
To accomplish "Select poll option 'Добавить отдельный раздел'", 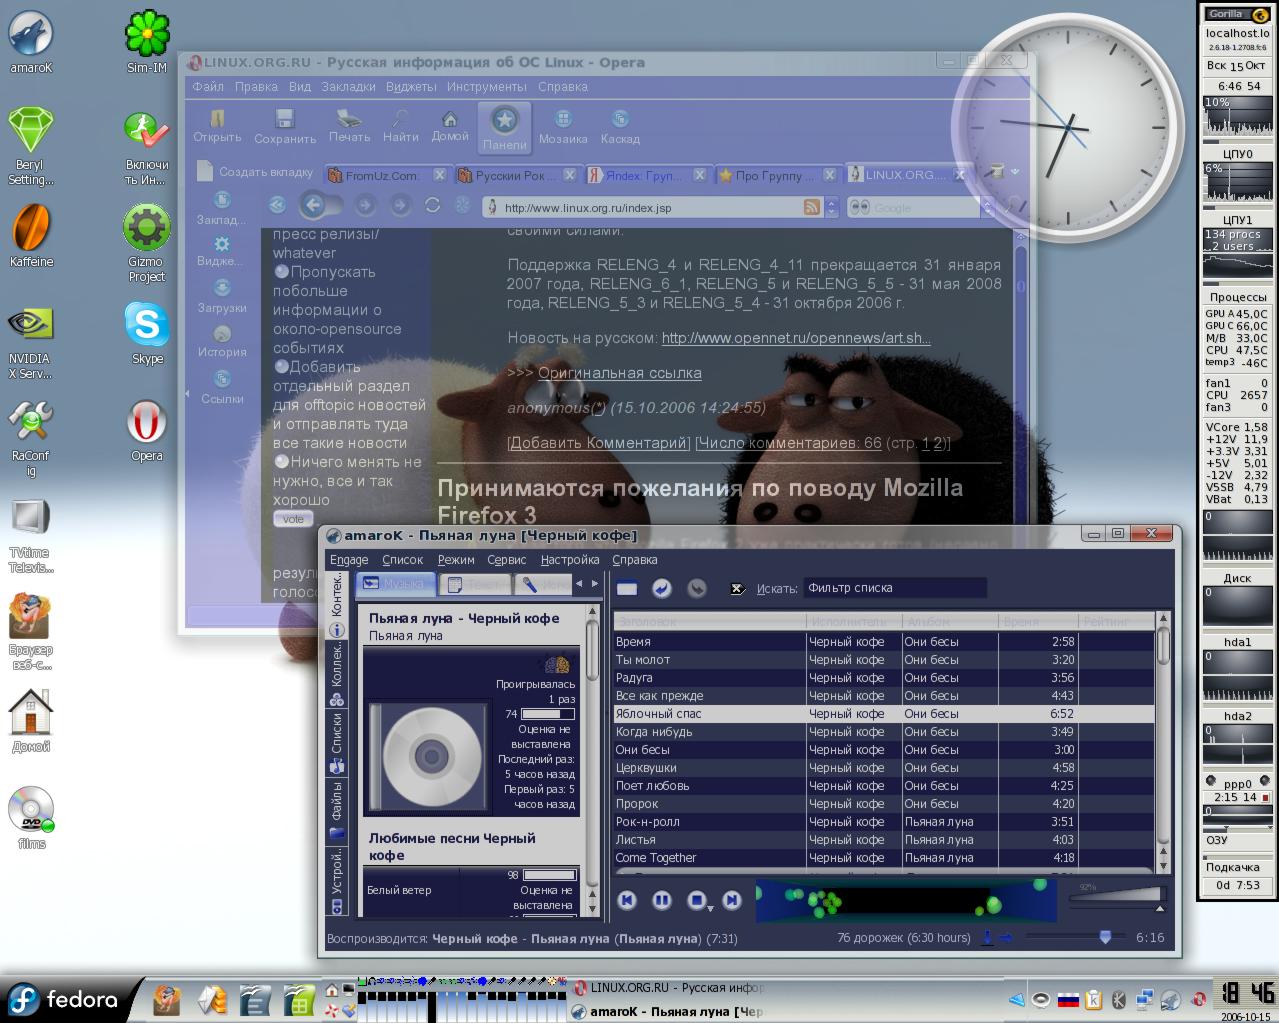I will coord(282,367).
